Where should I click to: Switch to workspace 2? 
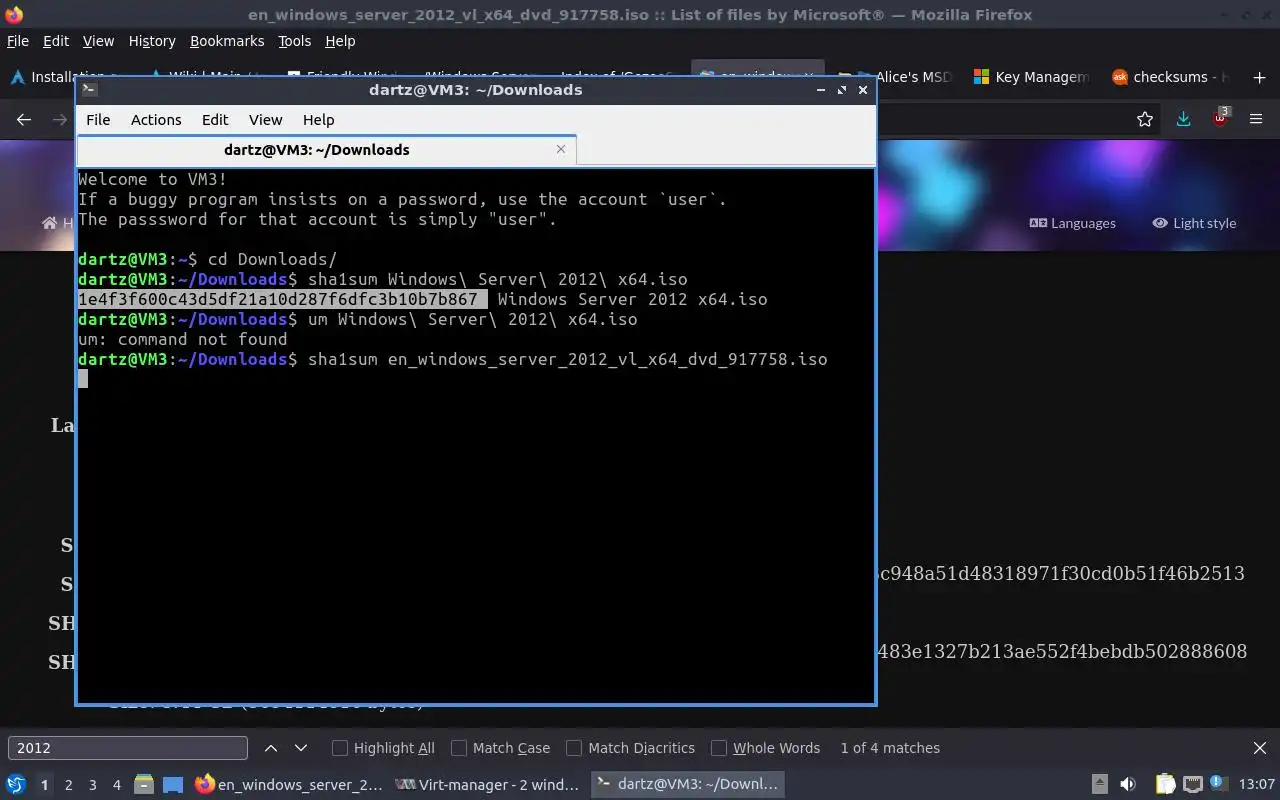pos(69,785)
